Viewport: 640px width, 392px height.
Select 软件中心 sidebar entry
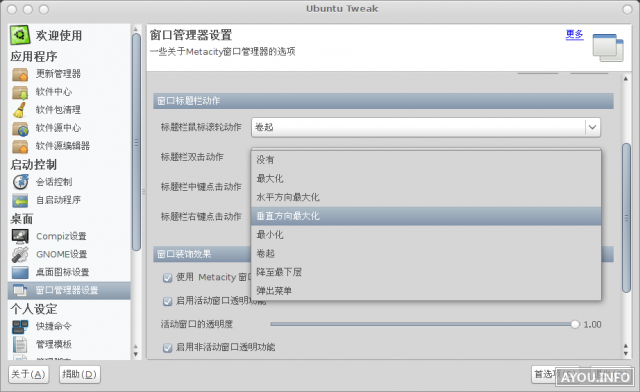54,92
